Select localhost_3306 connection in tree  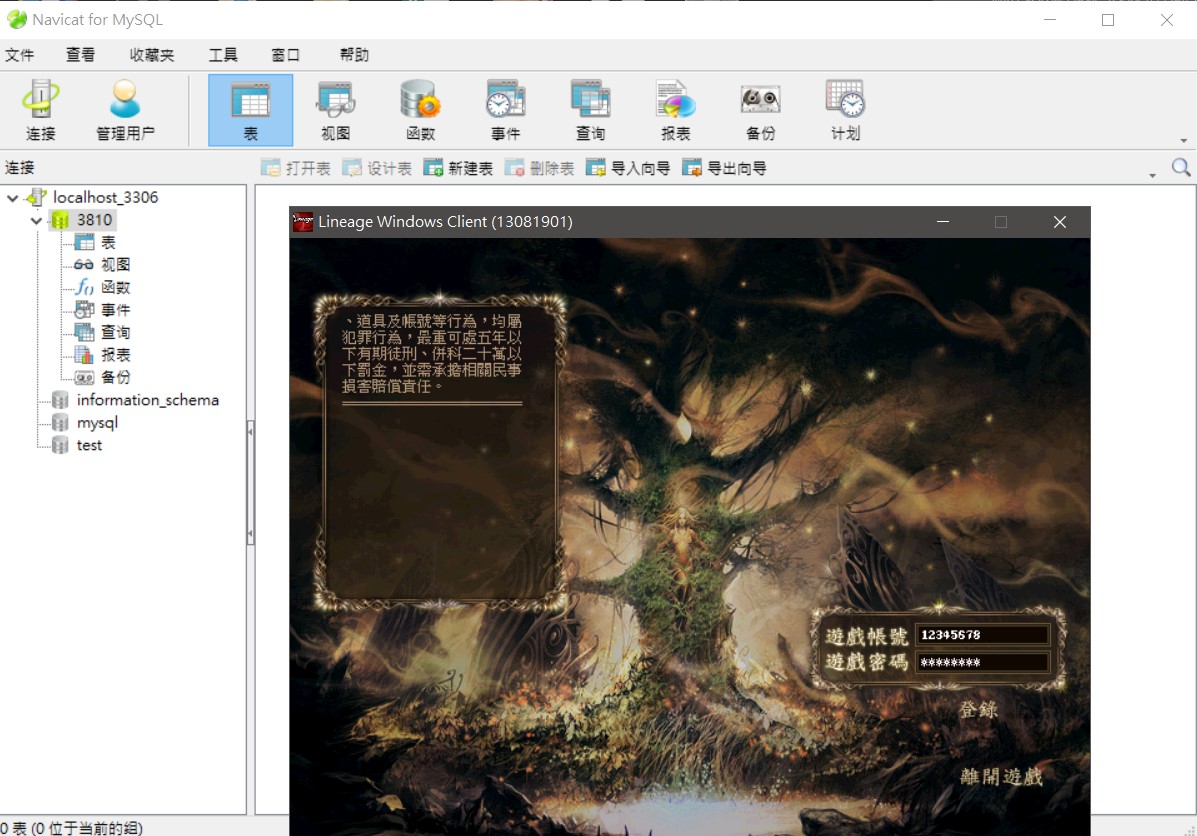[x=105, y=197]
